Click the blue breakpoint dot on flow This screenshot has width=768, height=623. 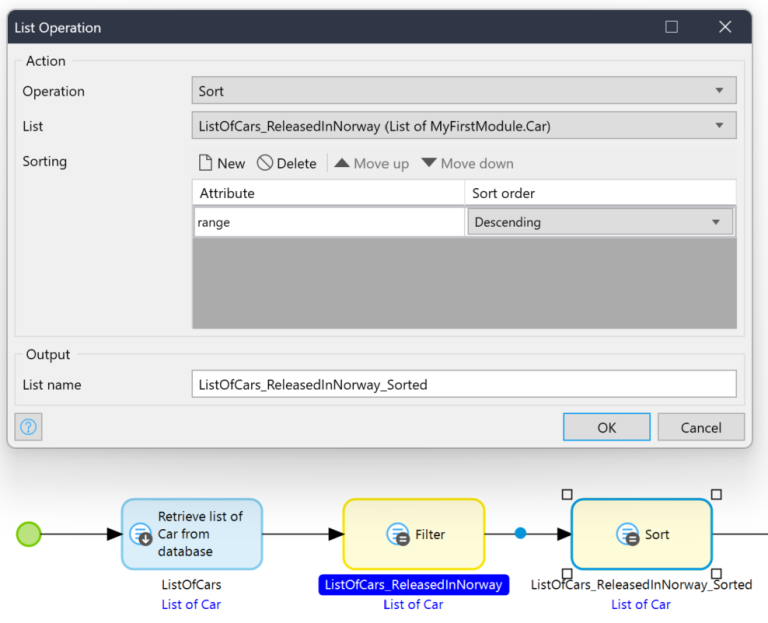521,533
